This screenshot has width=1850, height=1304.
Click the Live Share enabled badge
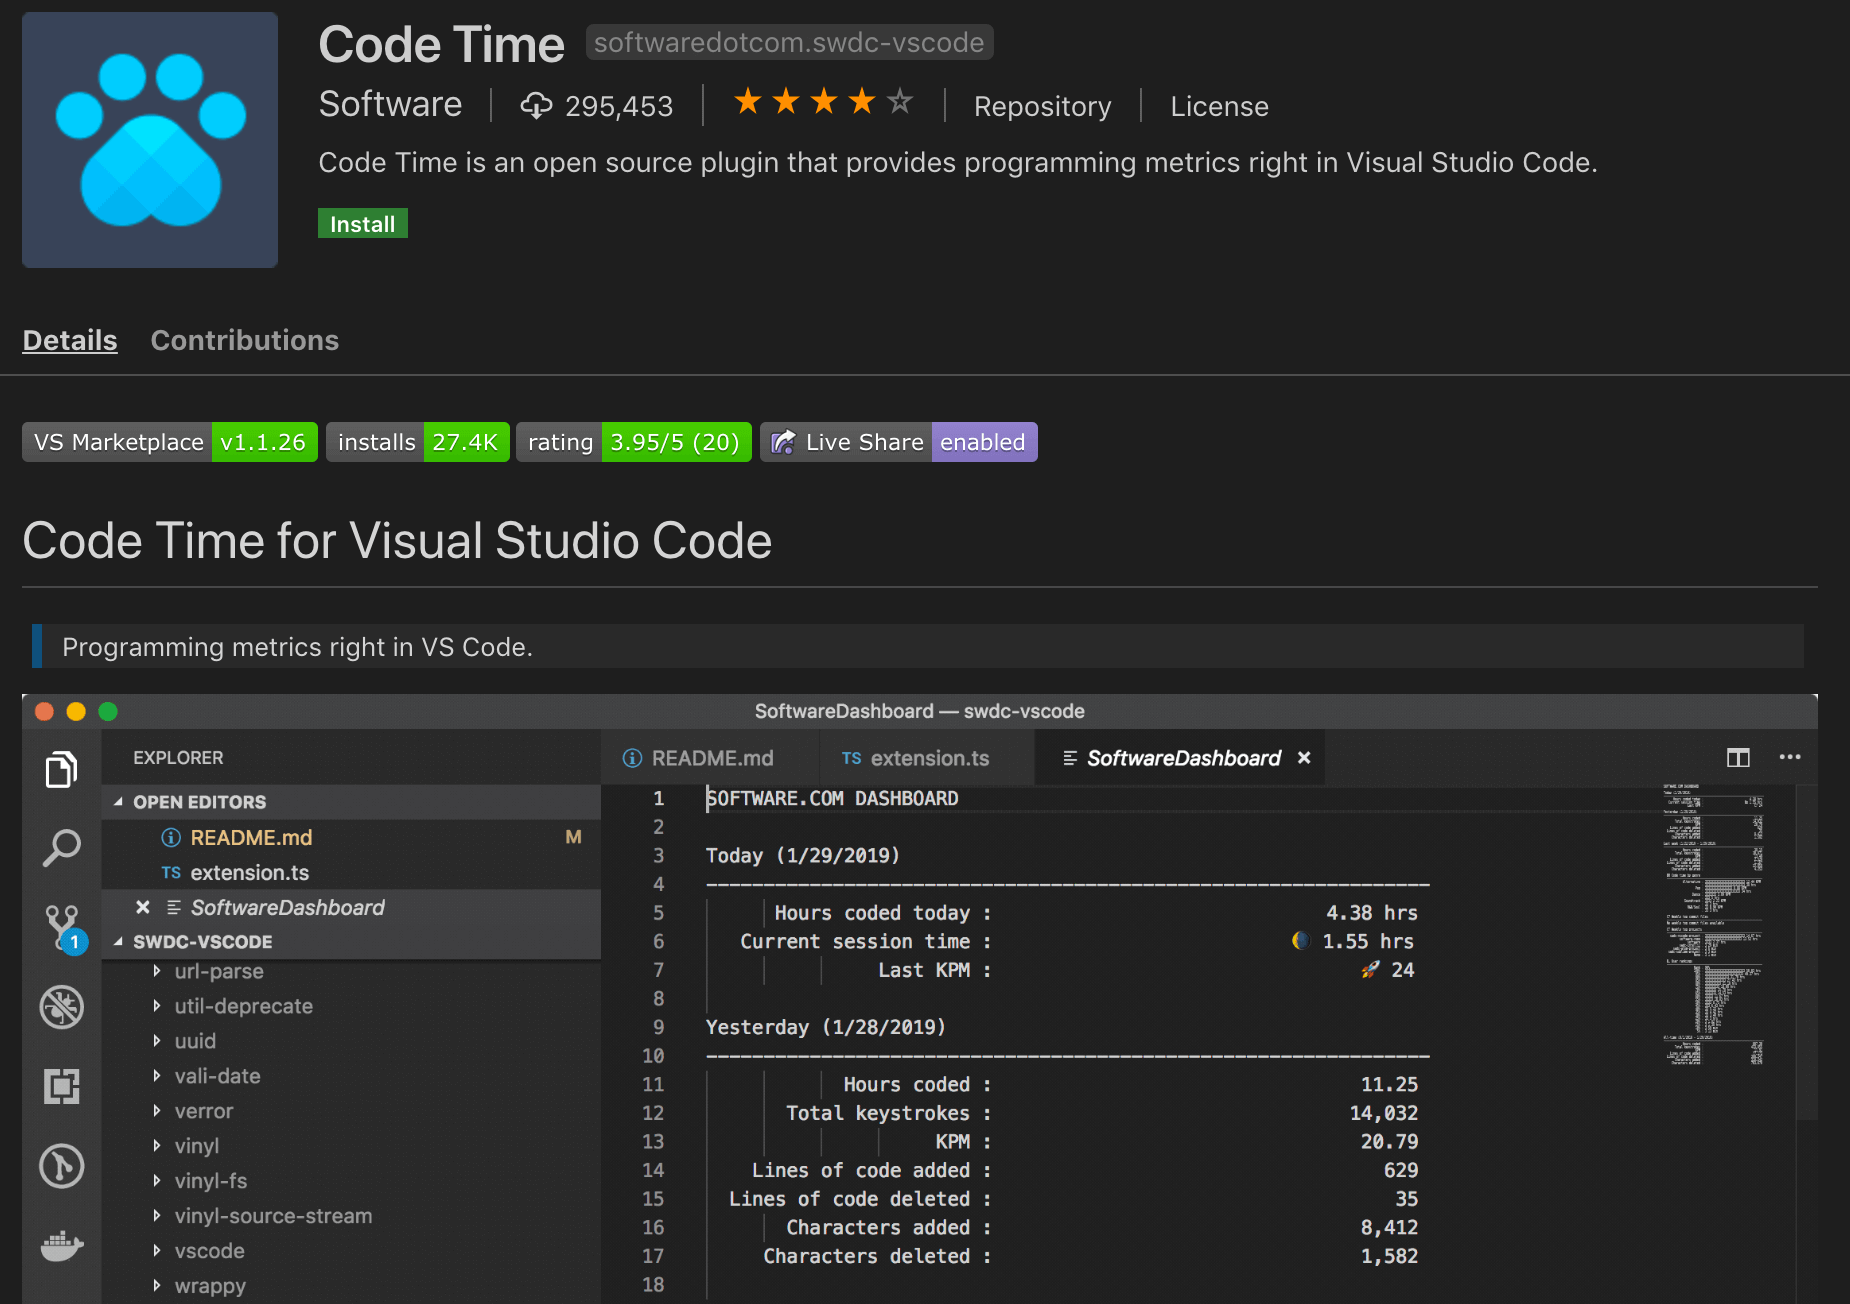(x=899, y=442)
